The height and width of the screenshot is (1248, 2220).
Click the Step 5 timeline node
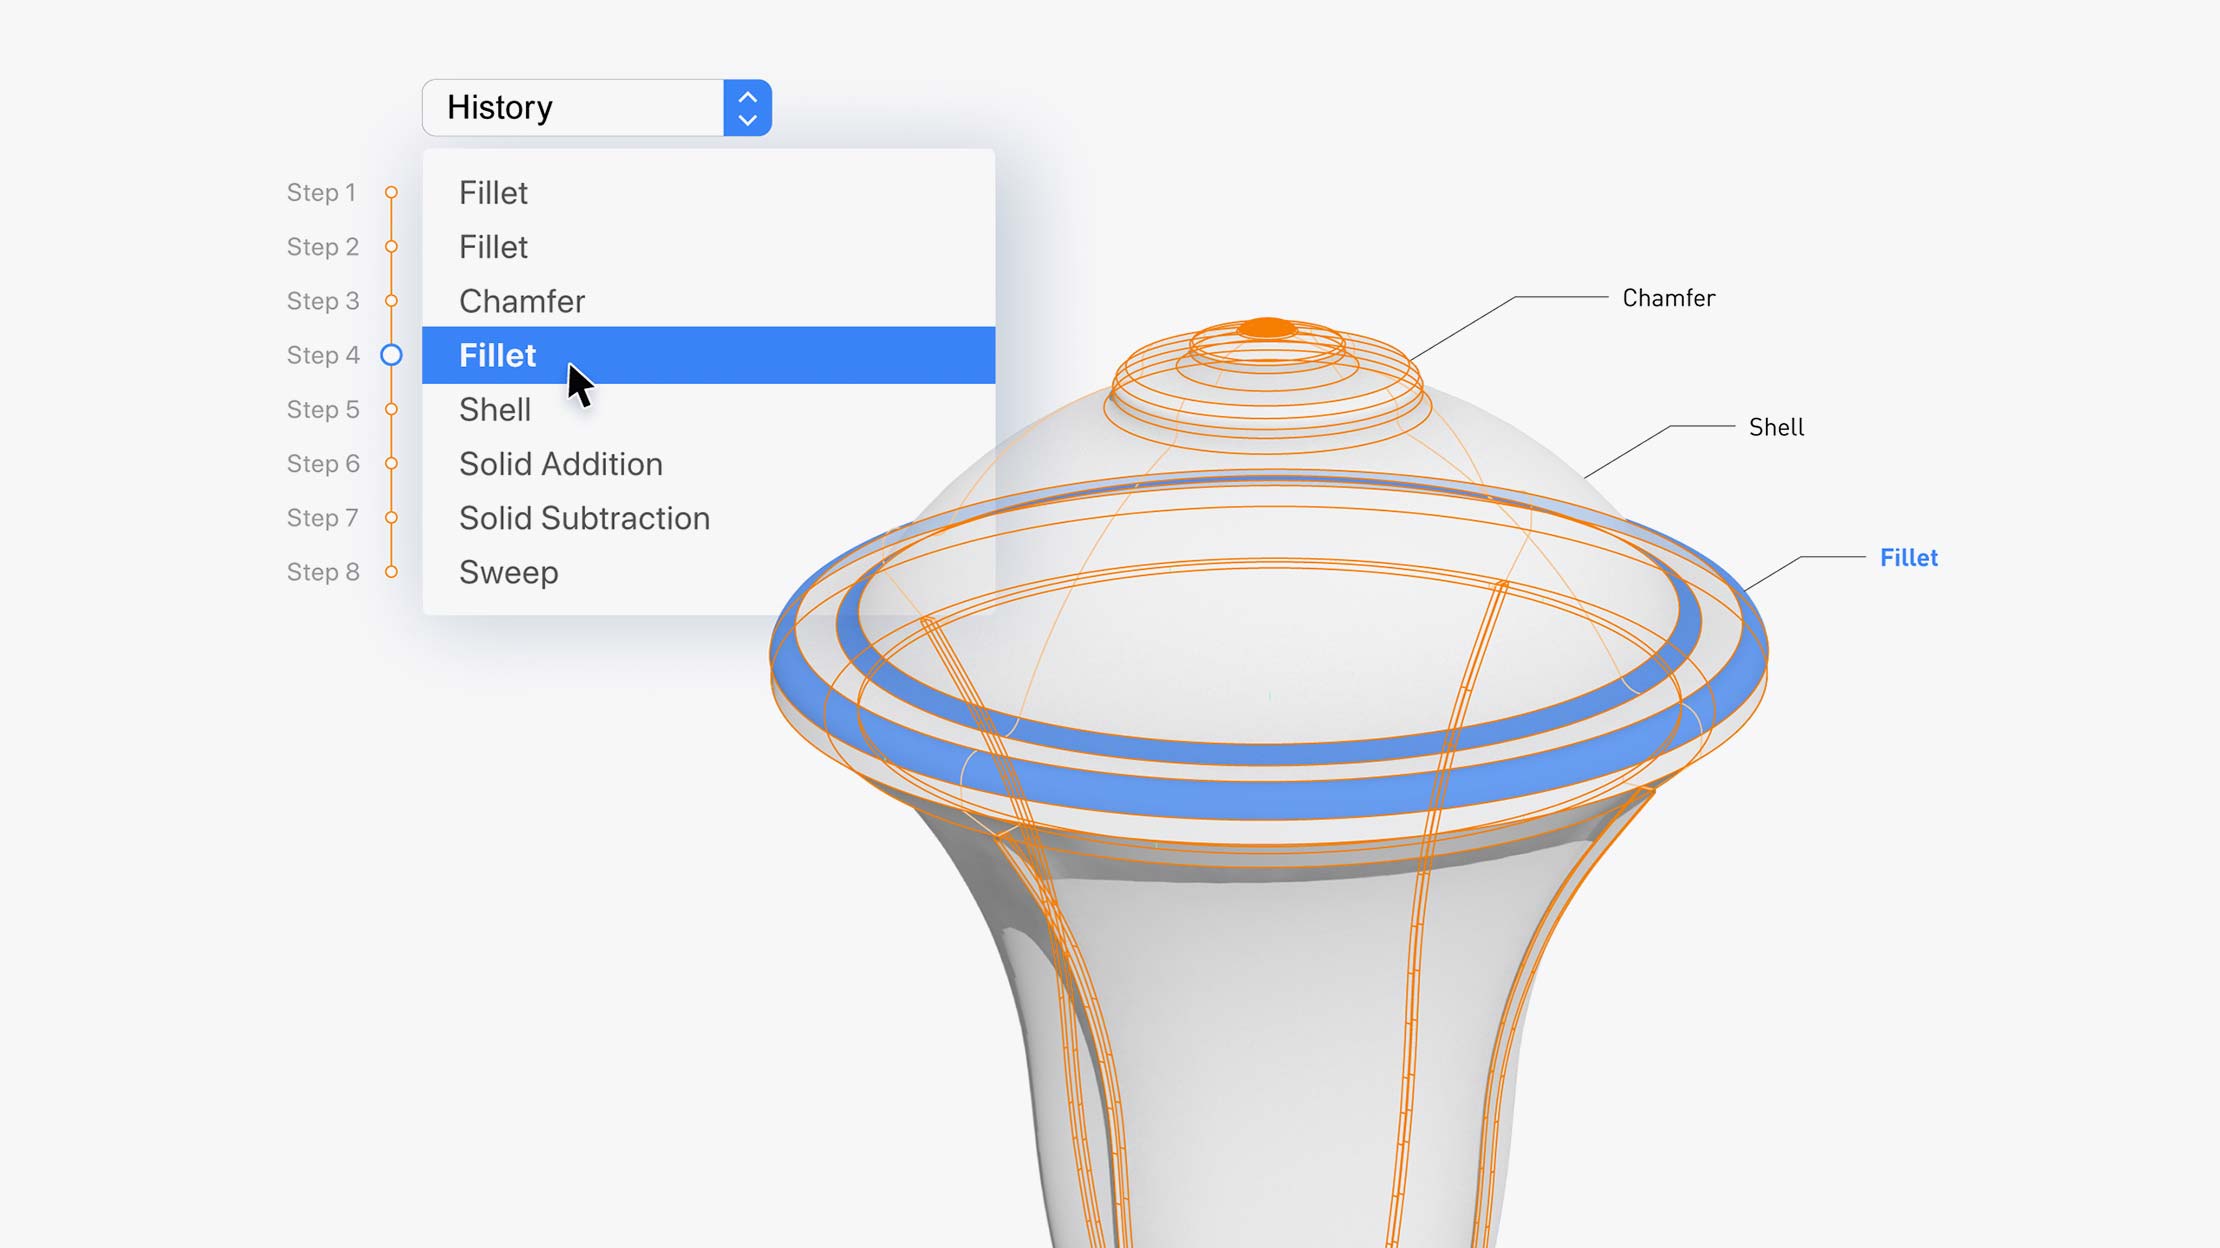tap(391, 409)
